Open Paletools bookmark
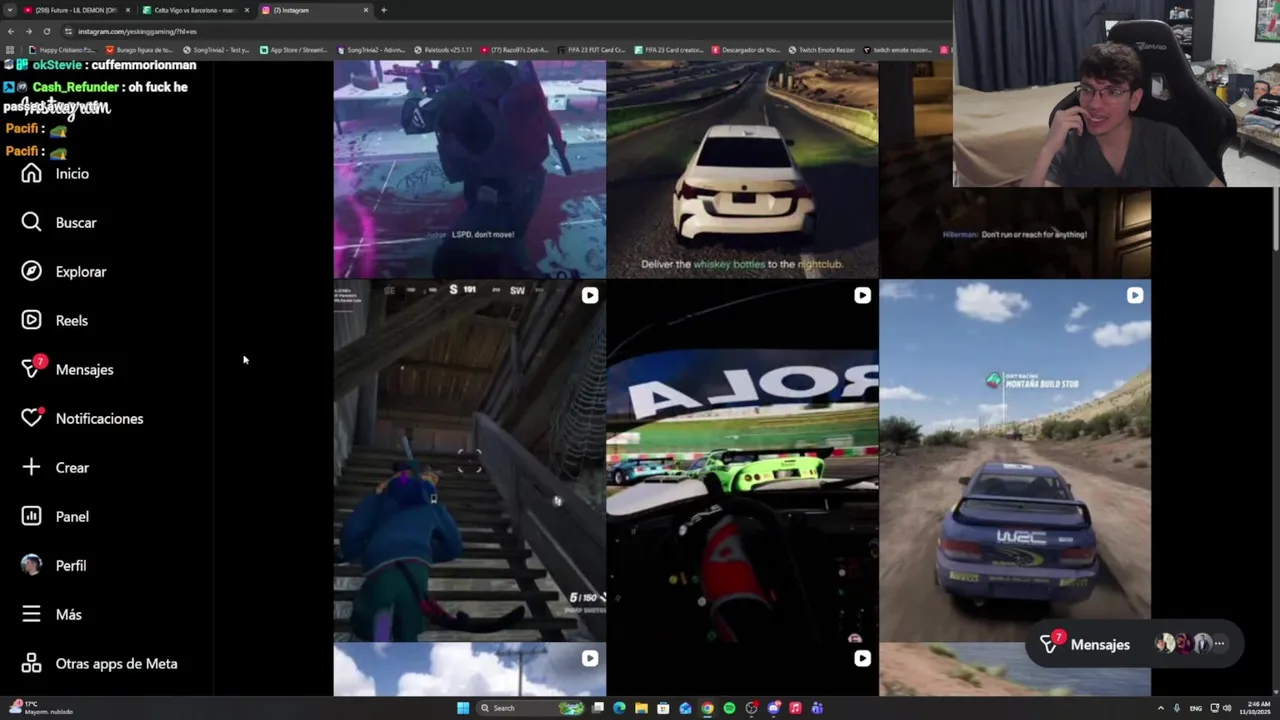1280x720 pixels. click(x=444, y=50)
